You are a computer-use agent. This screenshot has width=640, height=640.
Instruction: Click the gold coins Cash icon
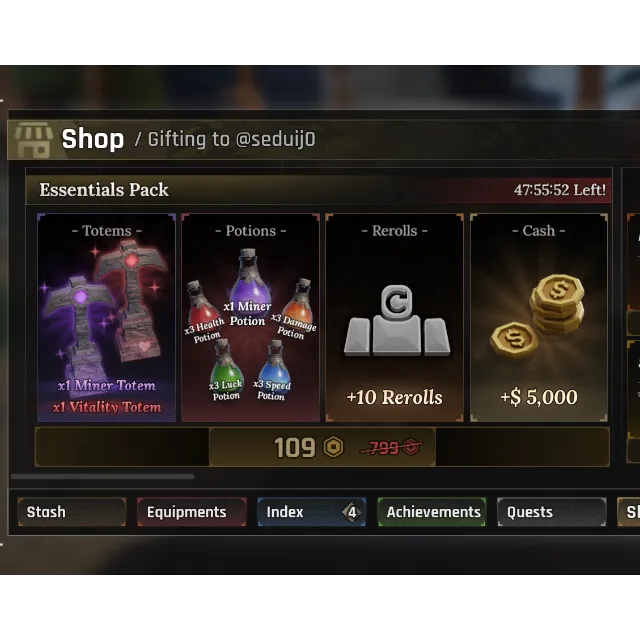(x=538, y=316)
